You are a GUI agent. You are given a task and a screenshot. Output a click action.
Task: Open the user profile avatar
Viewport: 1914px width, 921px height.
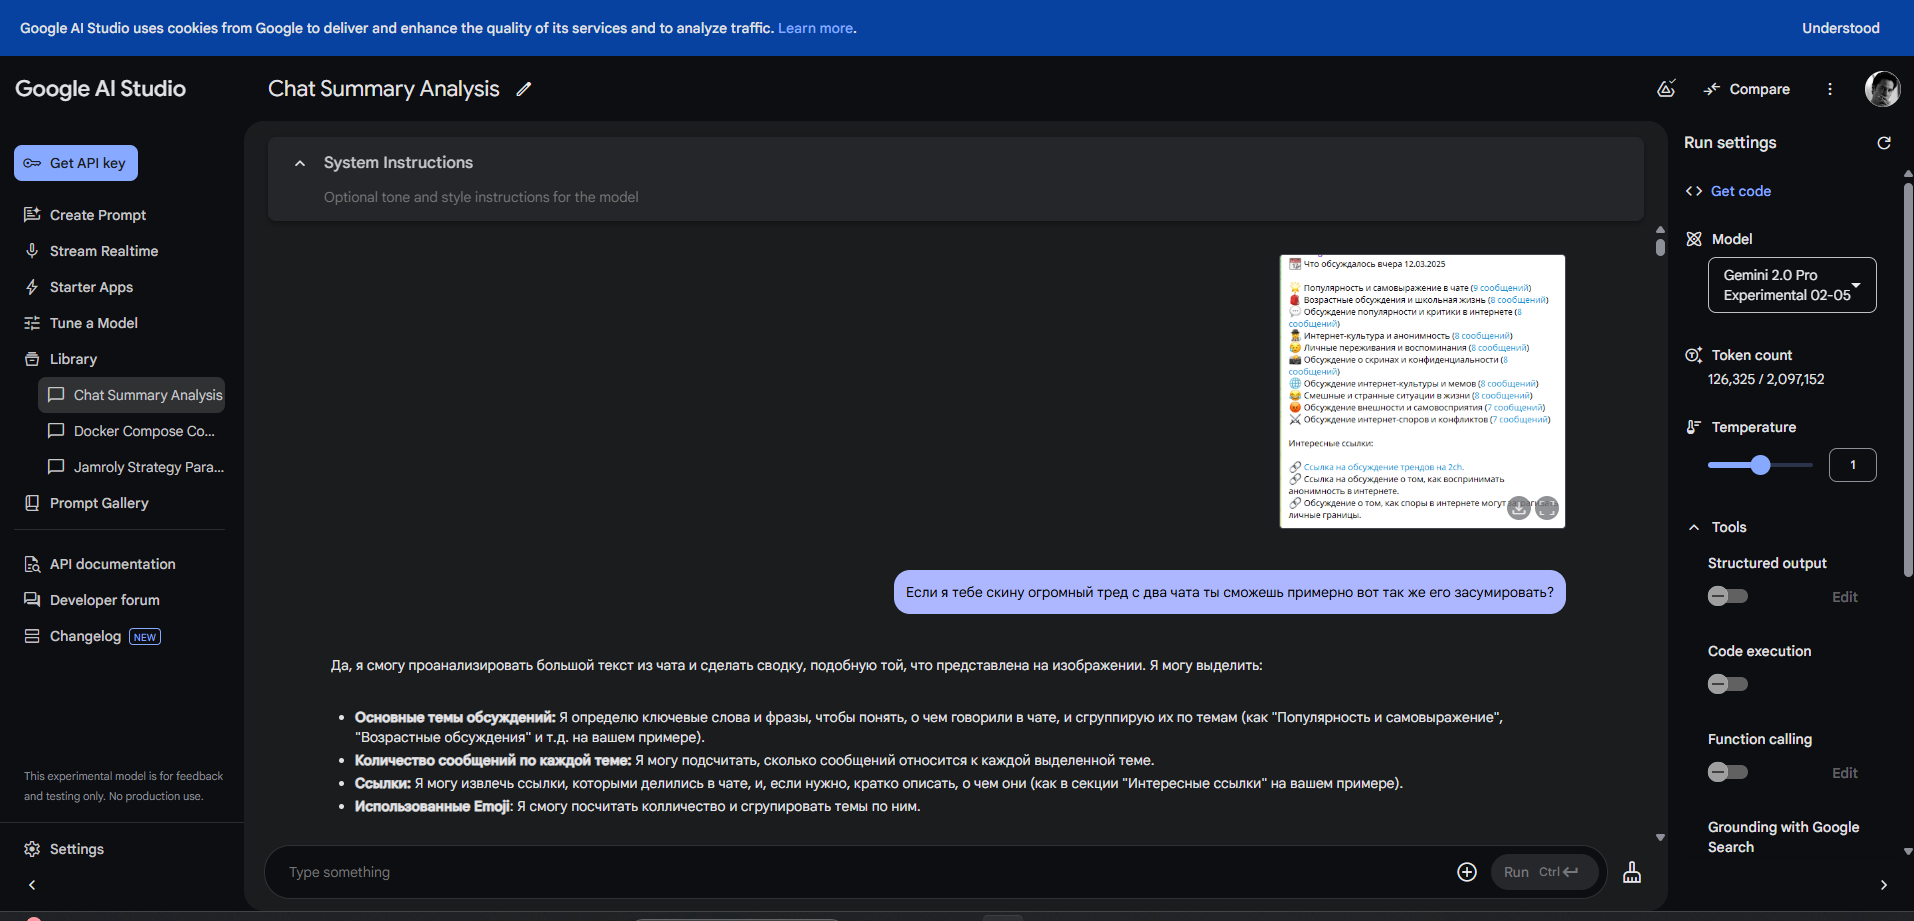[1882, 89]
